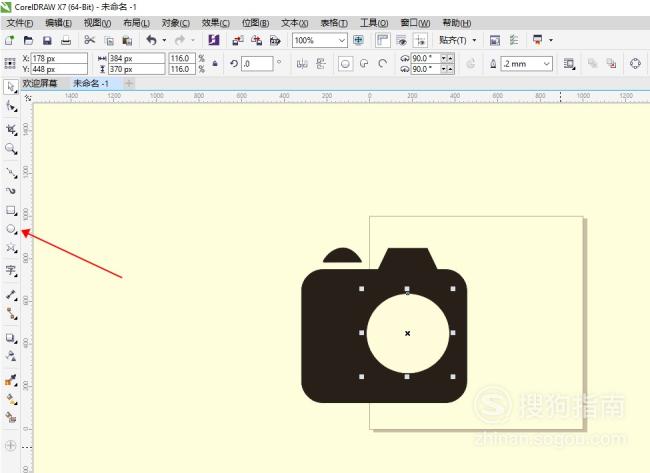Select the Interactive Fill tool
This screenshot has width=650, height=473.
(11, 399)
